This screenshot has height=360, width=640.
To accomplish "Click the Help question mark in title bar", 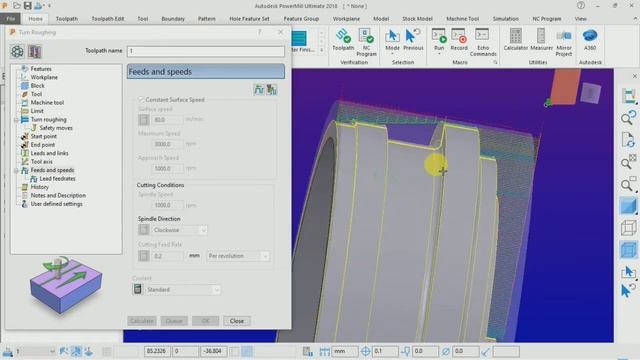I will [x=581, y=6].
